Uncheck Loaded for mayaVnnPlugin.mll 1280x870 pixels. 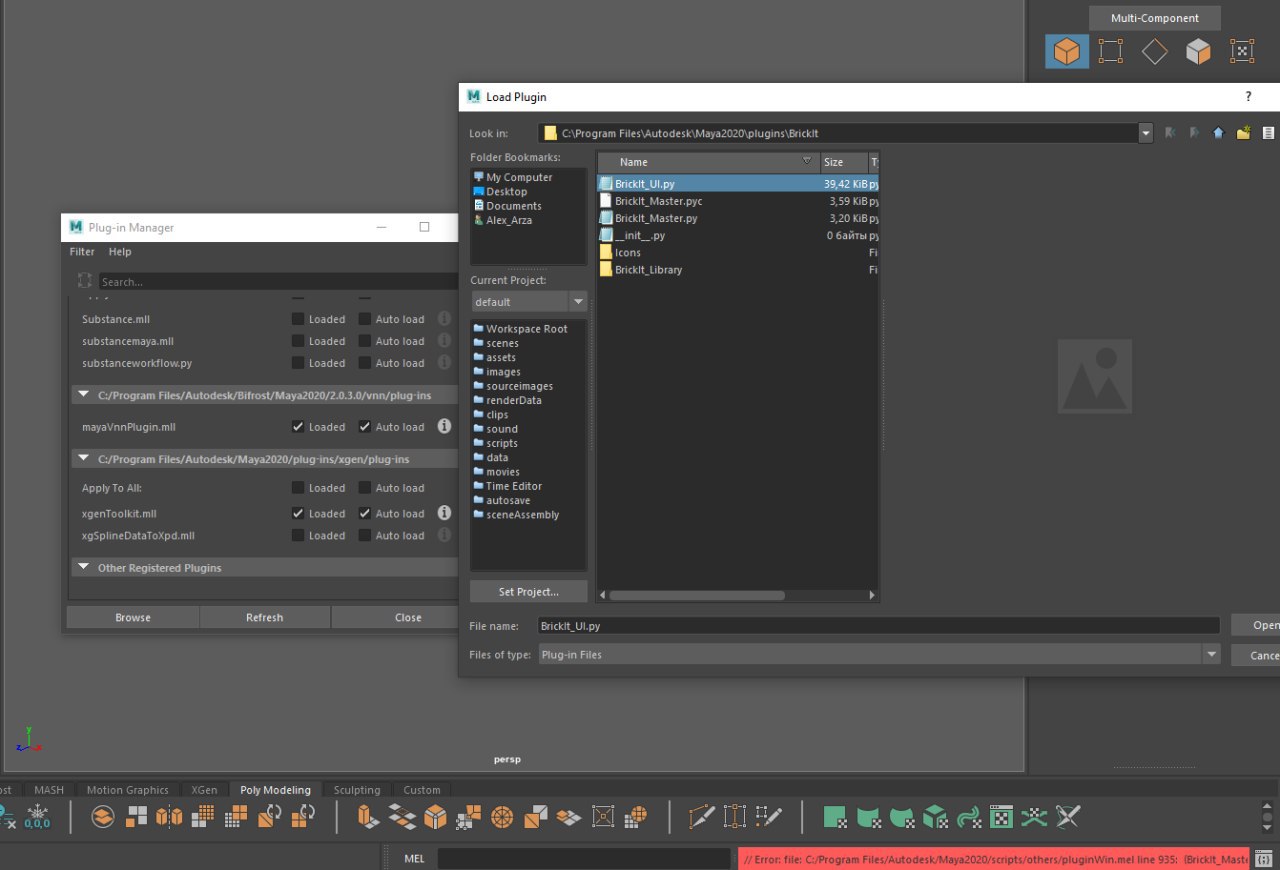click(298, 426)
